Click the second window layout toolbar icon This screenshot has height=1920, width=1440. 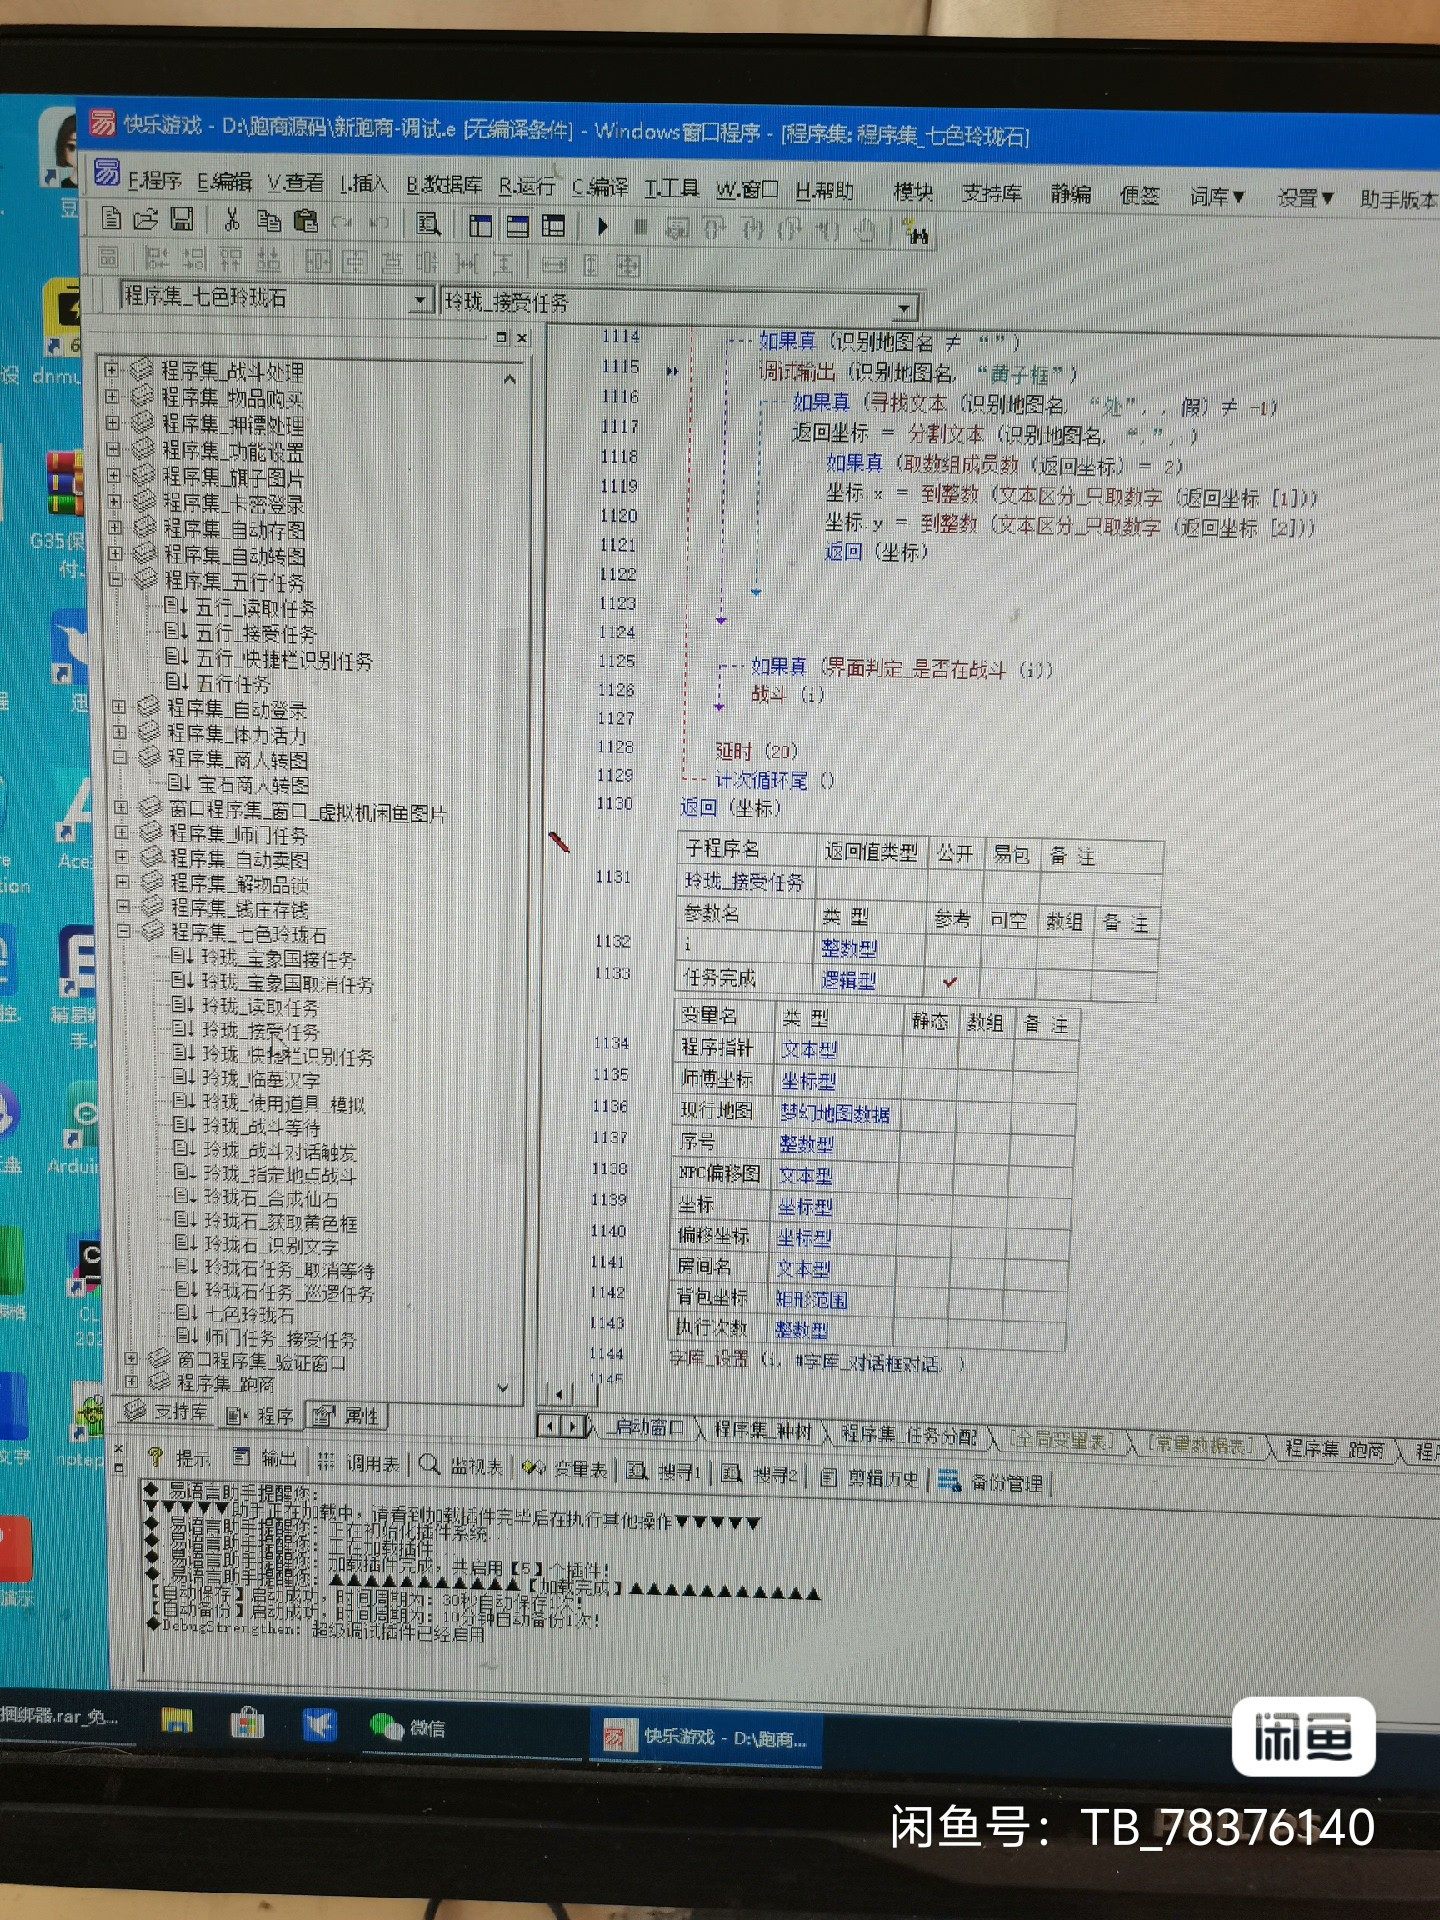click(x=517, y=225)
